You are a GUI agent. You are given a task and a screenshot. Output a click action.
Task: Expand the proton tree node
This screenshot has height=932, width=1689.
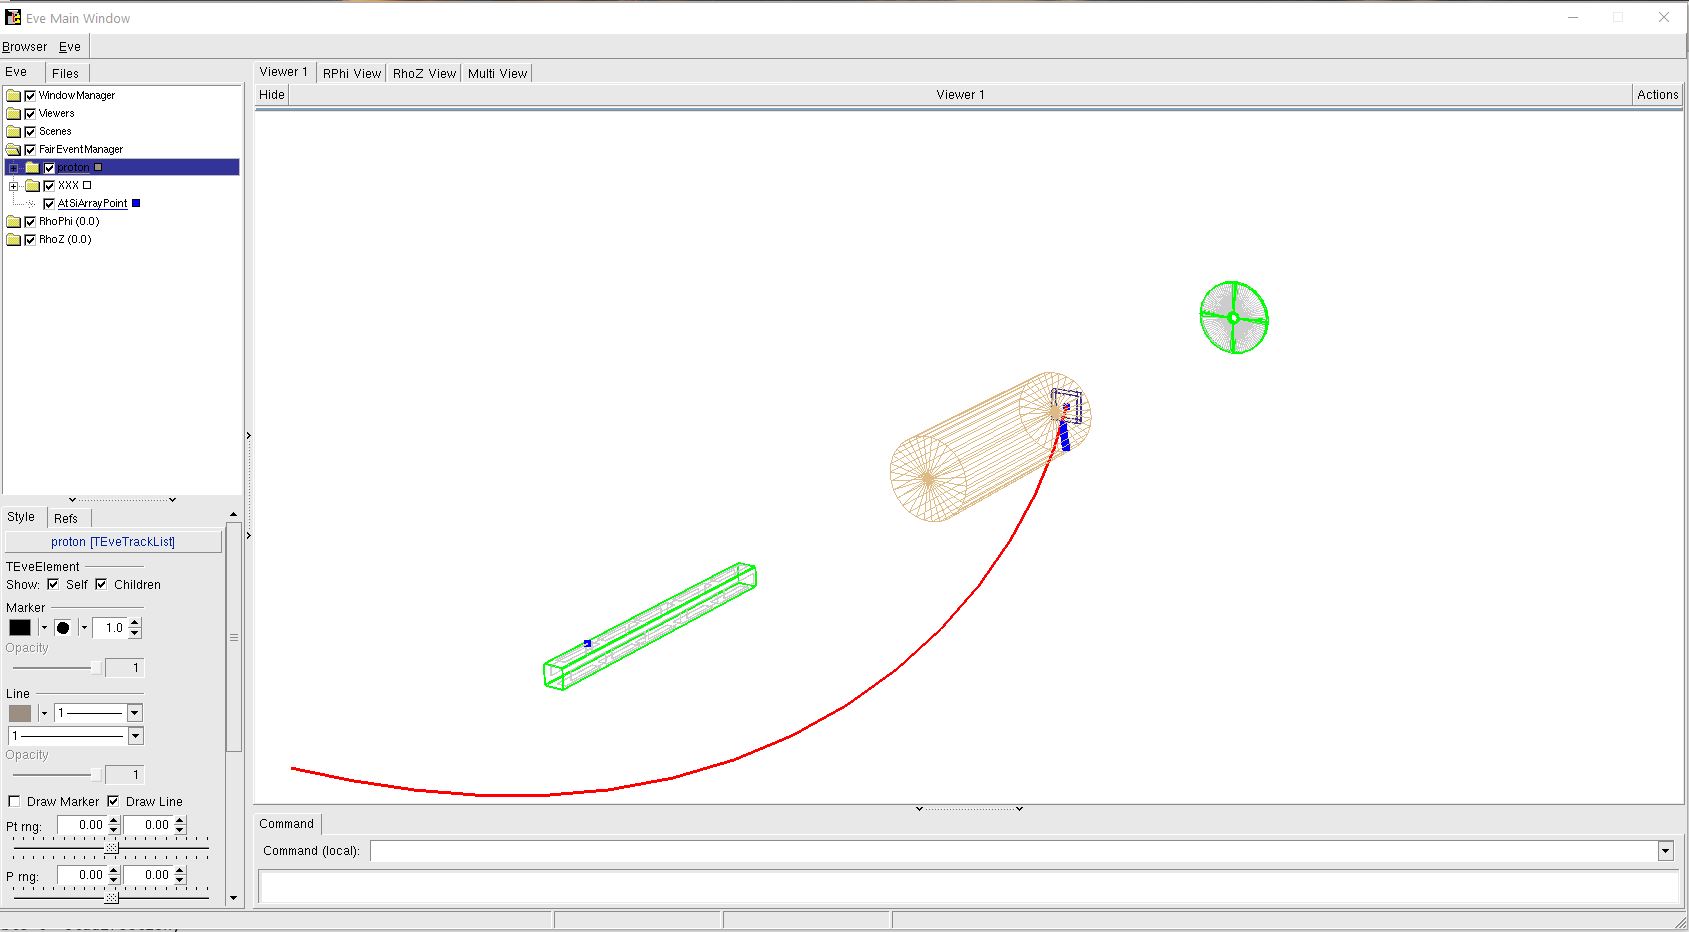pyautogui.click(x=14, y=168)
